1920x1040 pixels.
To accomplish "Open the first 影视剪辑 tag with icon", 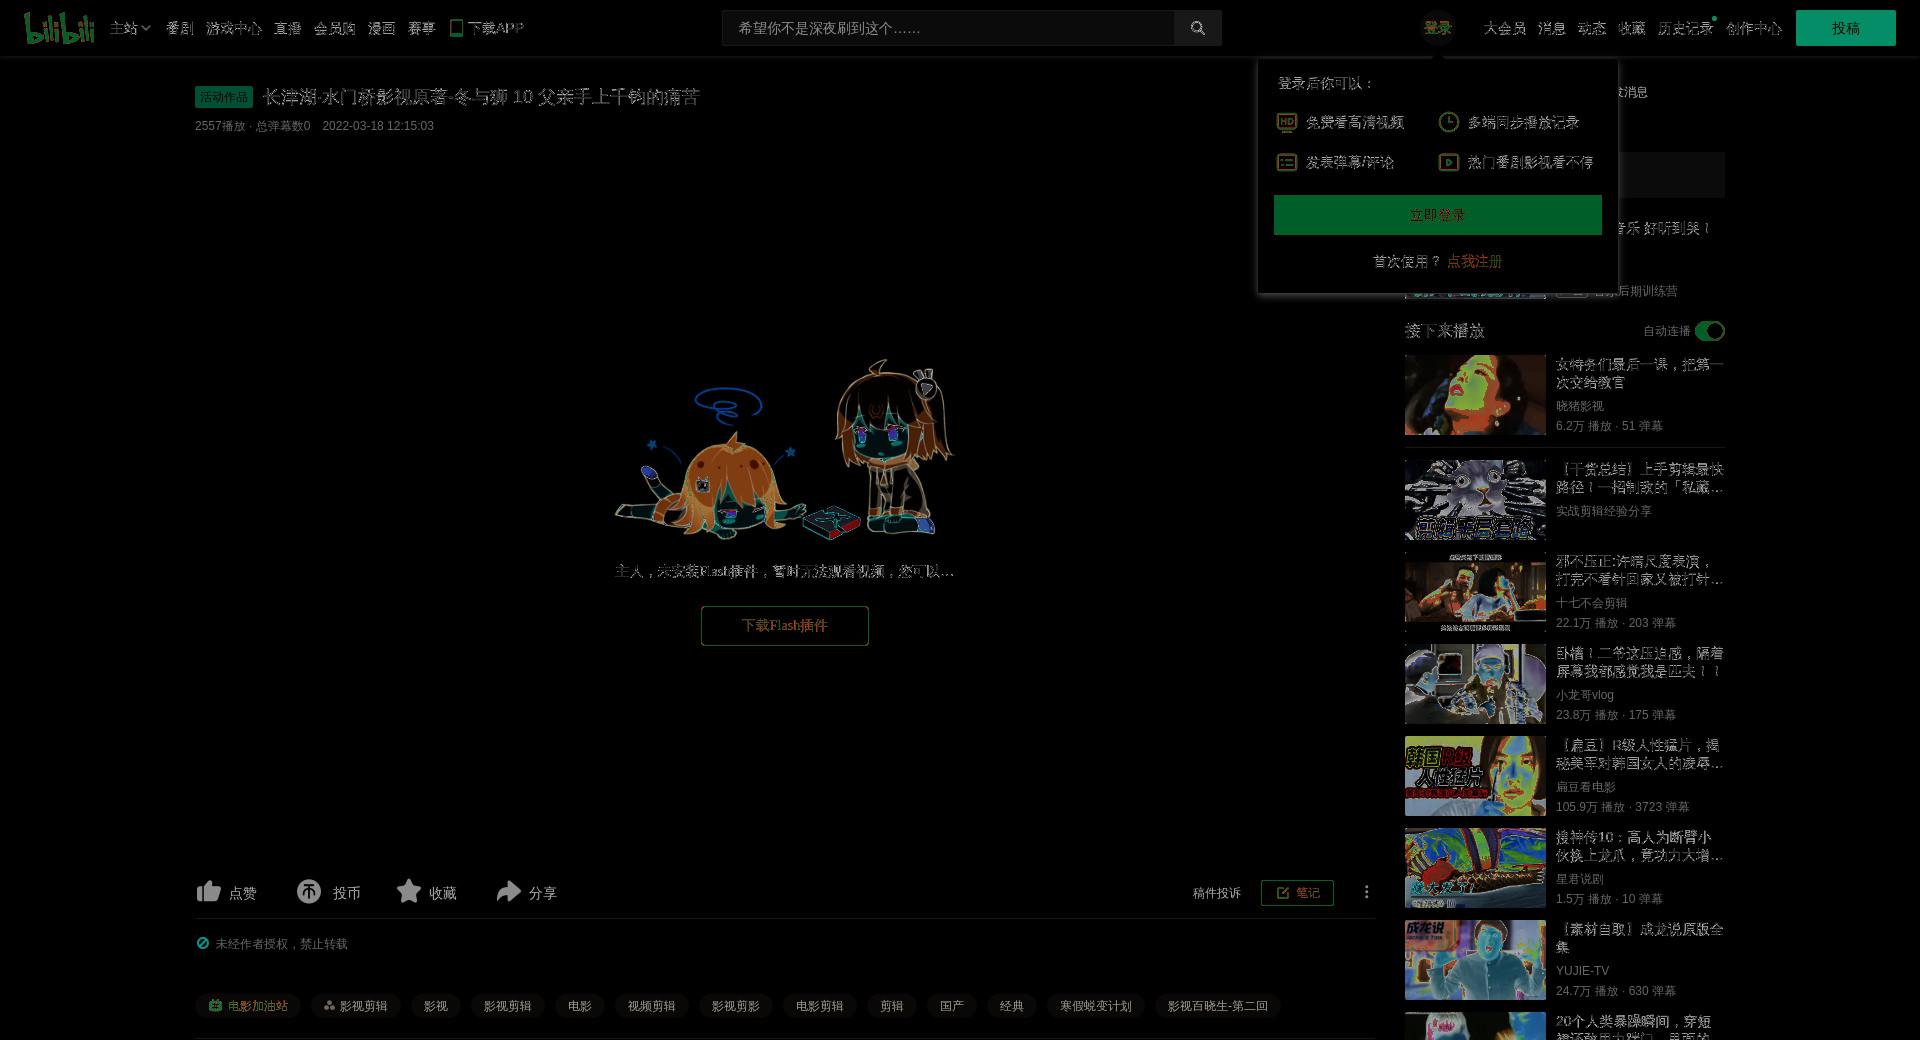I will pyautogui.click(x=355, y=1006).
